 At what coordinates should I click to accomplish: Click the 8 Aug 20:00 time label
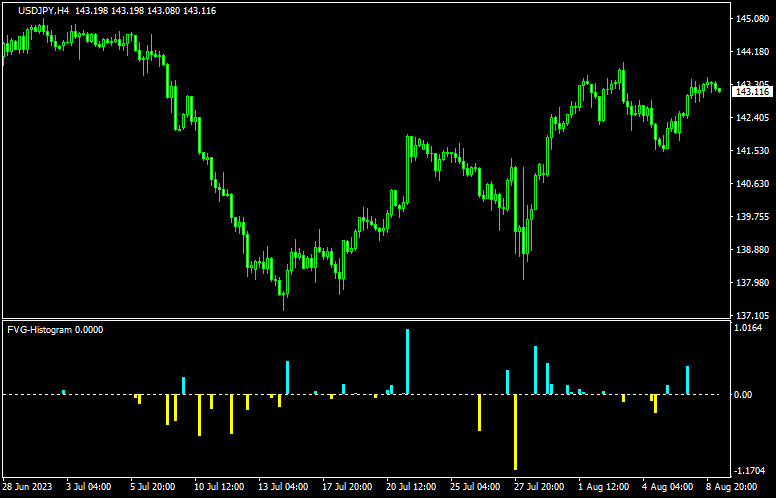click(731, 487)
